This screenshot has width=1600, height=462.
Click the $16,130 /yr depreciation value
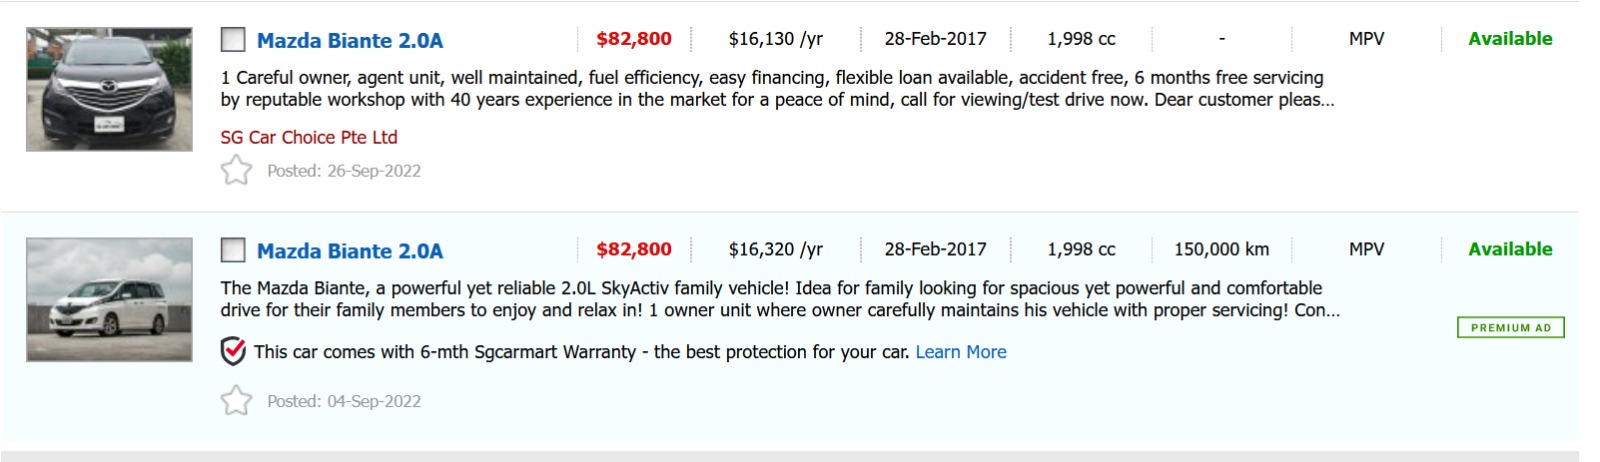pos(775,39)
